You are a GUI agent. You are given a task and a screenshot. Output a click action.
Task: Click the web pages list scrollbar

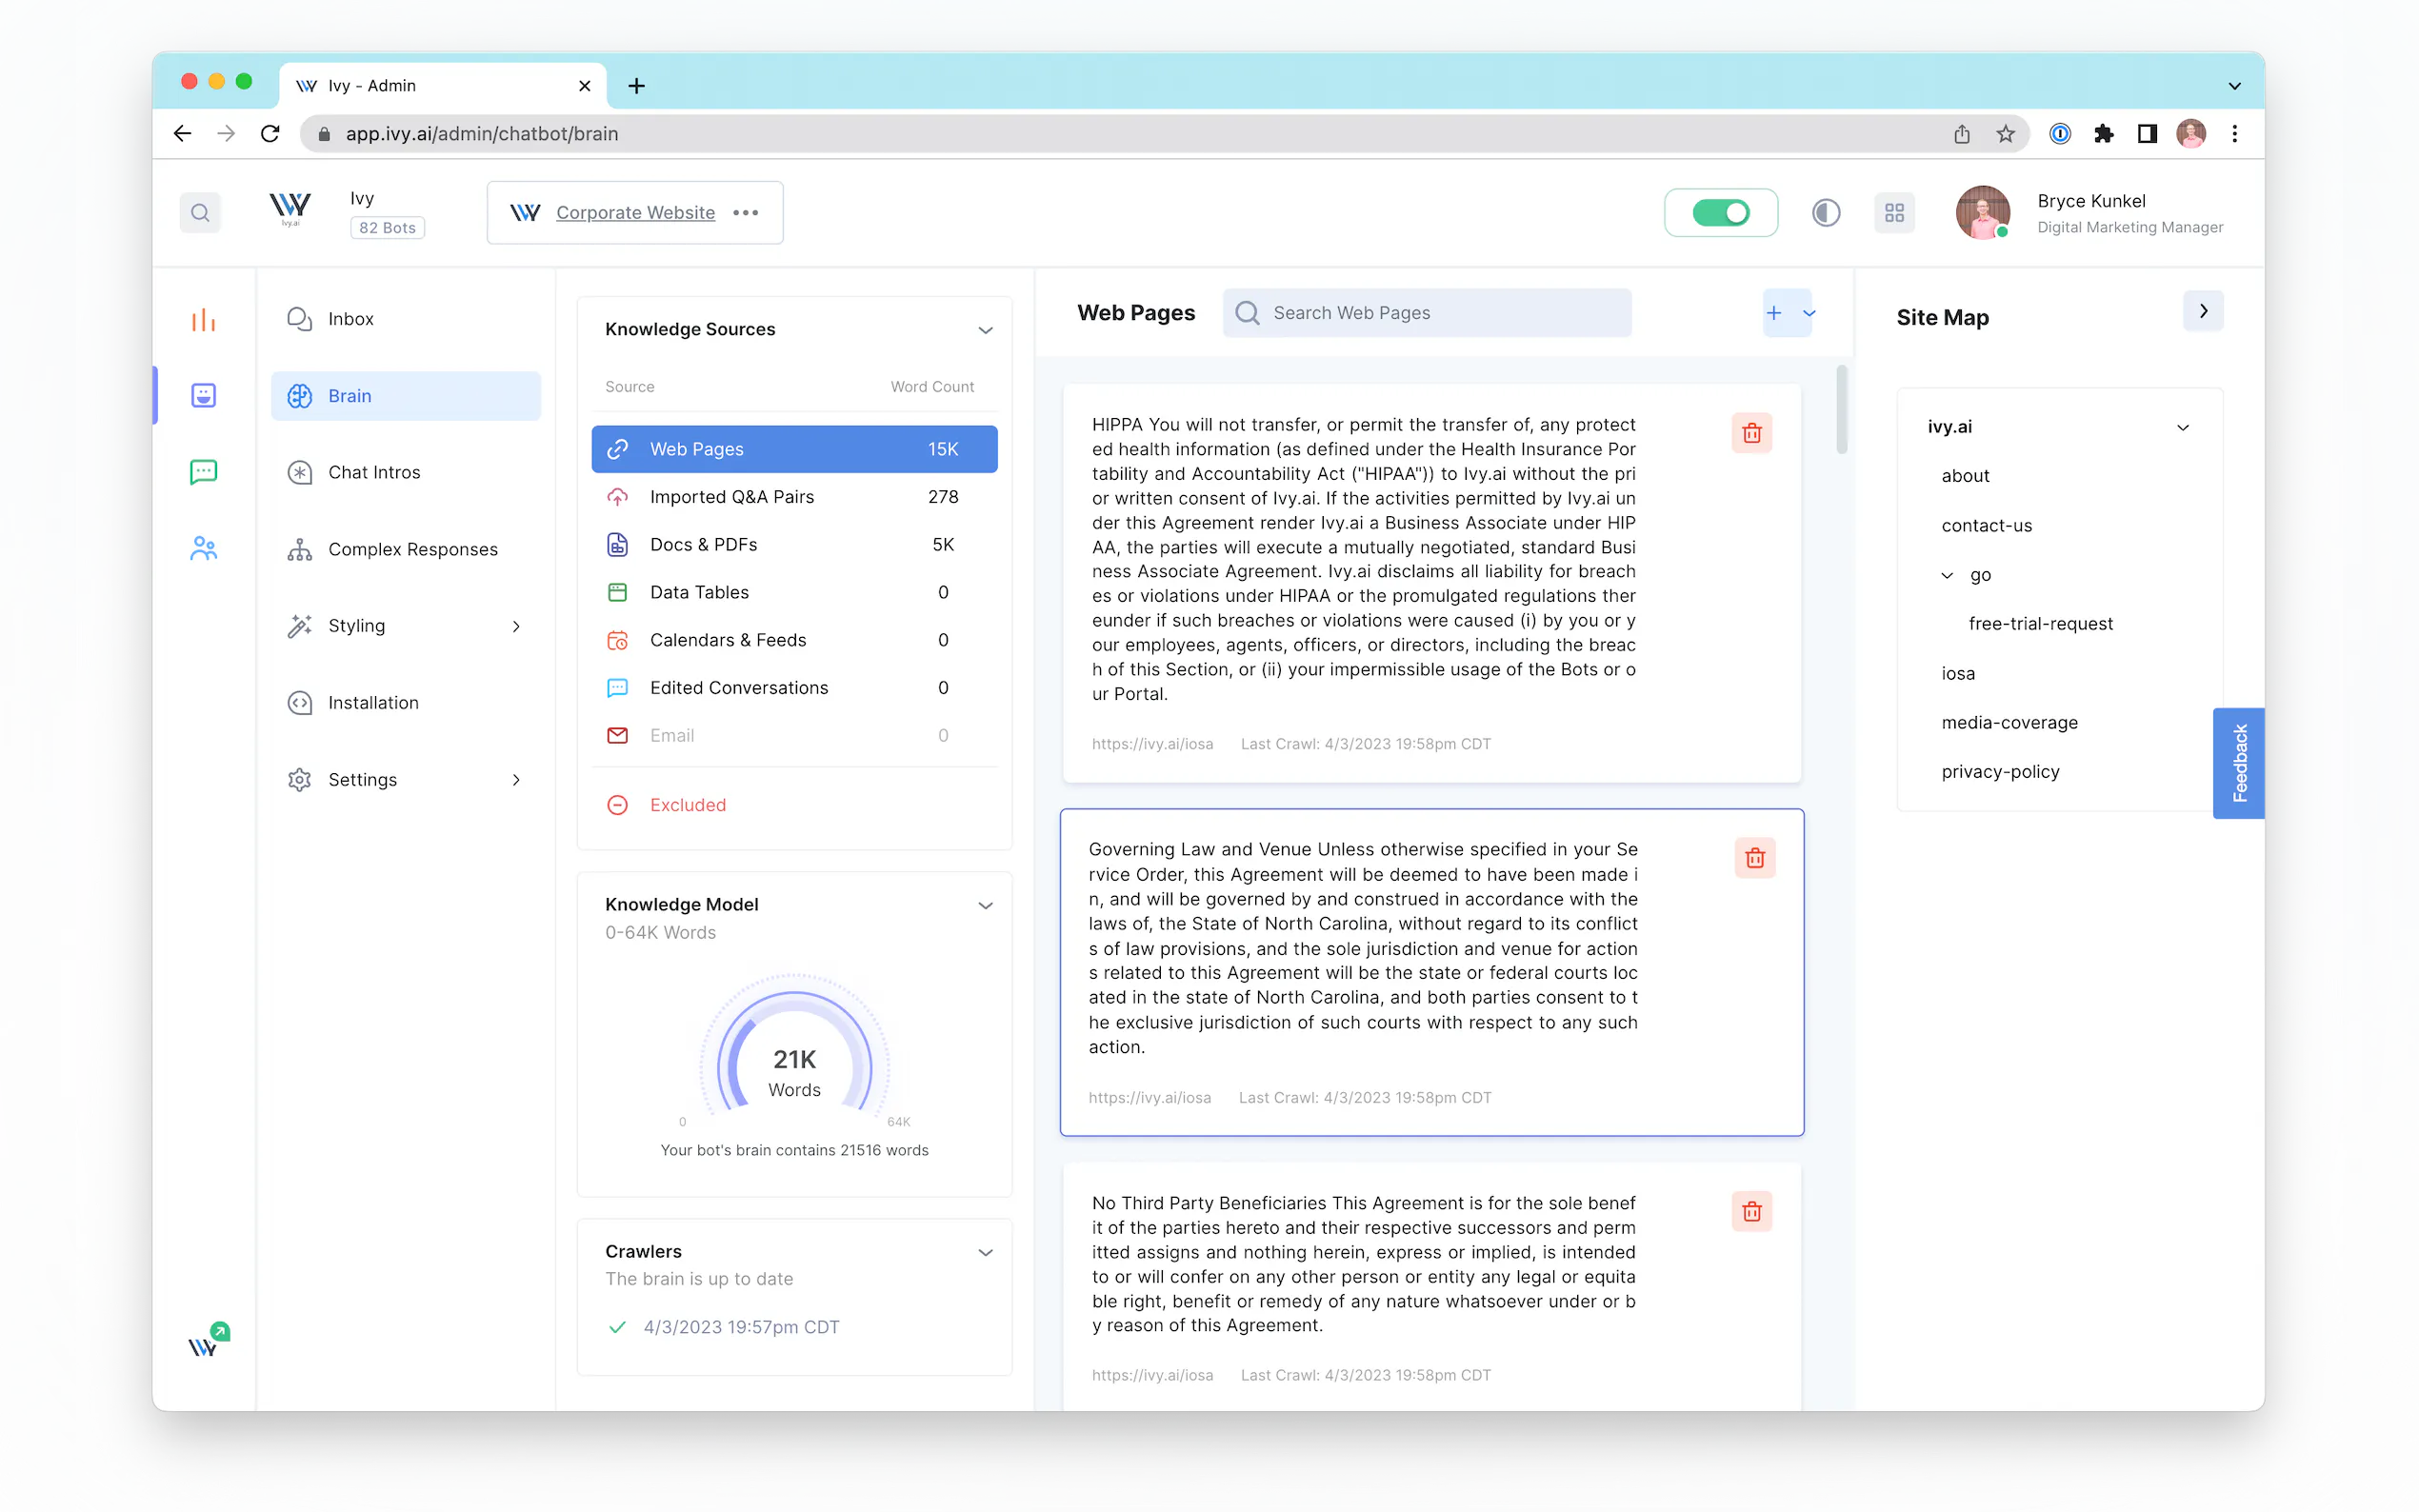click(1841, 410)
